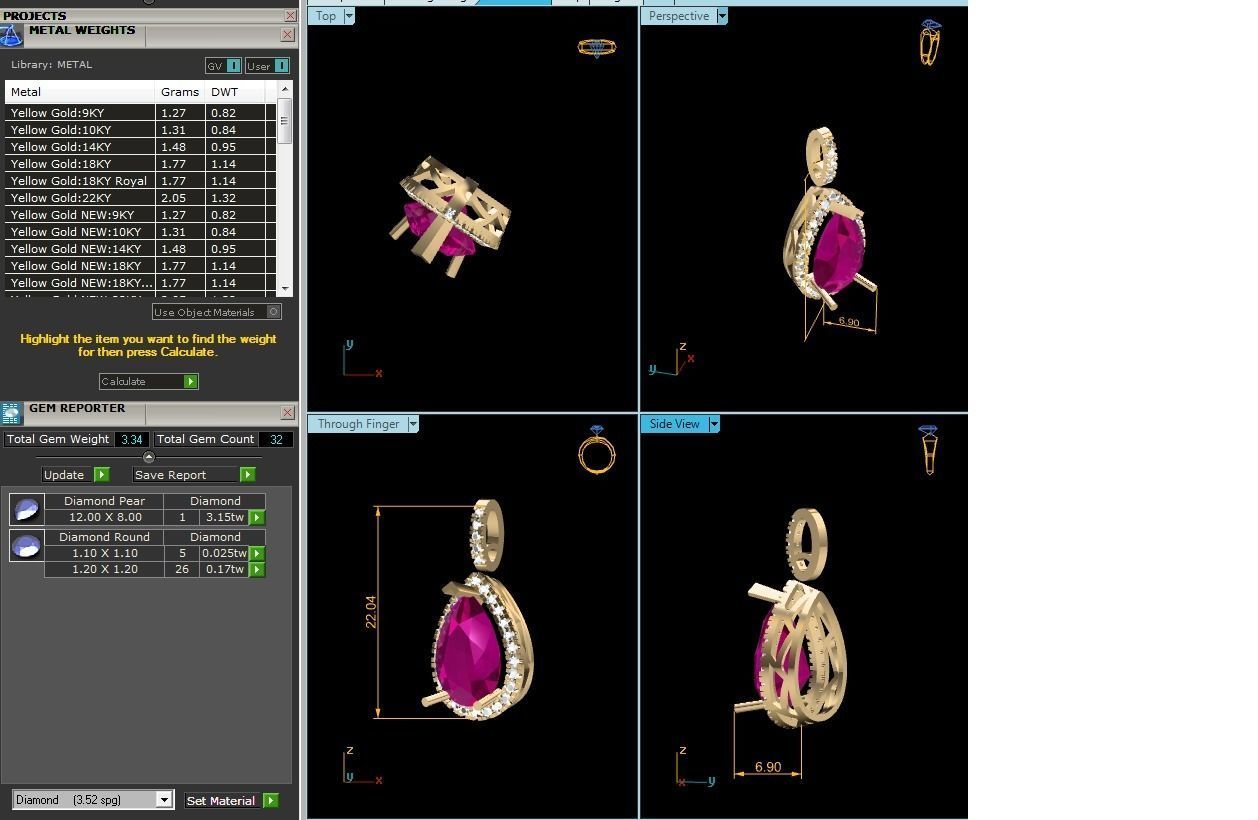The width and height of the screenshot is (1258, 820).
Task: Click the Total Gem Count value 32
Action: point(276,439)
